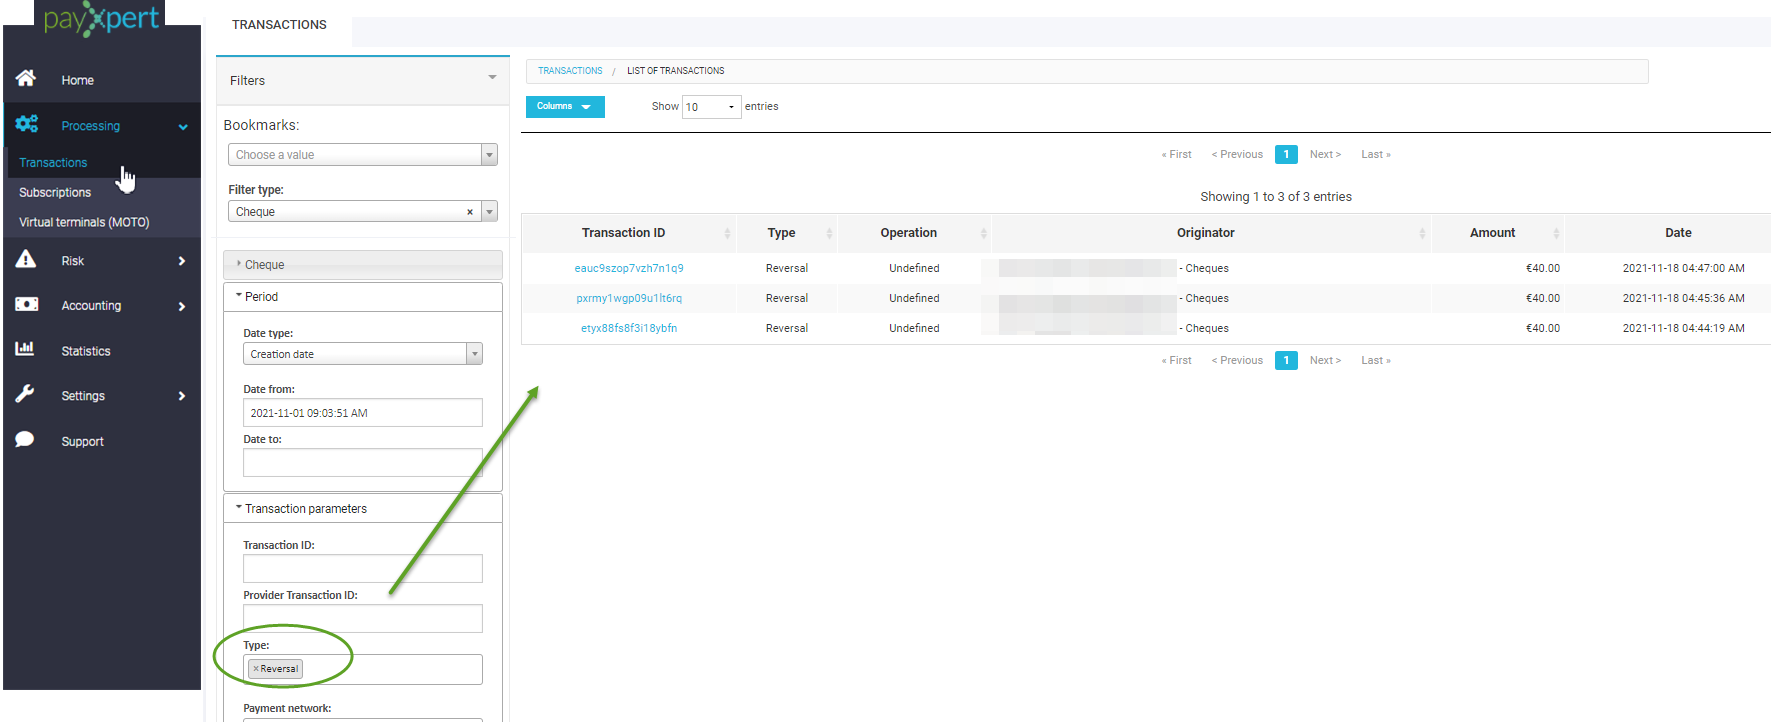This screenshot has height=723, width=1771.
Task: Click bottom pagination Last link
Action: pos(1376,361)
